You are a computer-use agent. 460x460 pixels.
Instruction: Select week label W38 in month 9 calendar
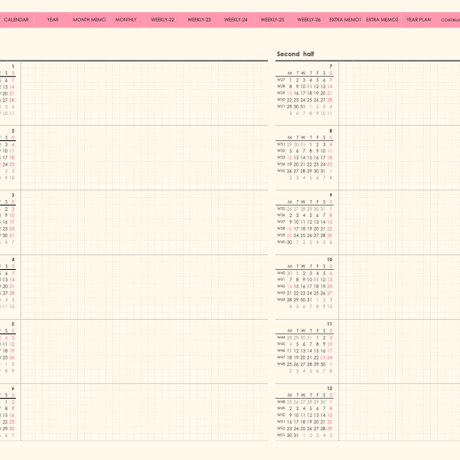pos(281,229)
